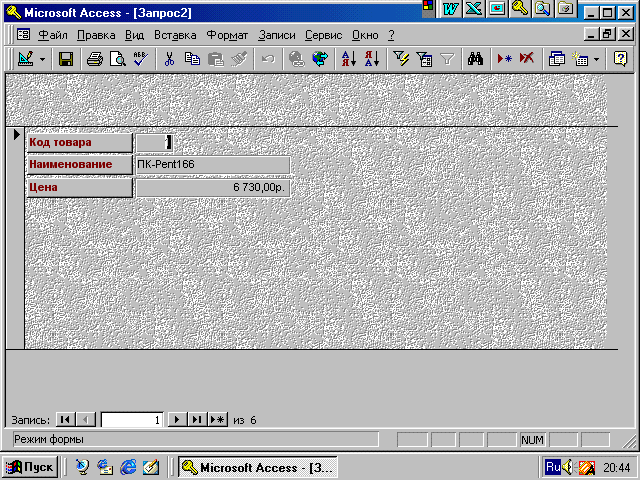
Task: Go to the next record button
Action: pos(177,420)
